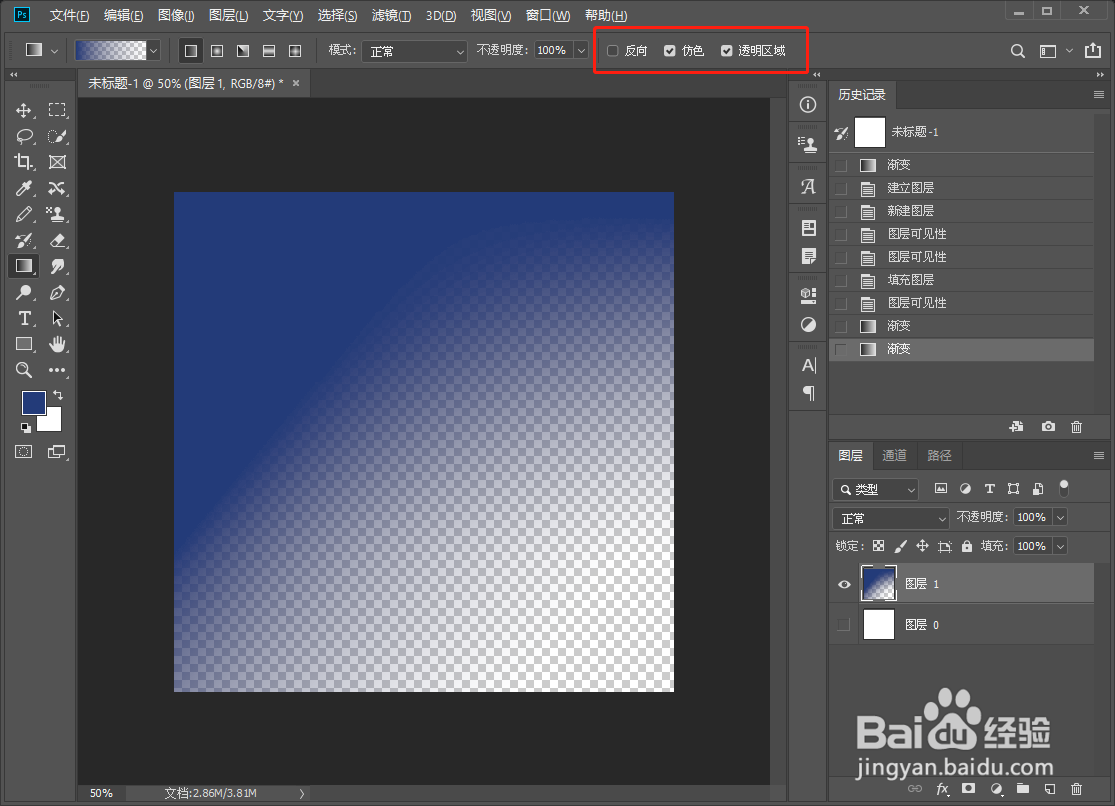Viewport: 1115px width, 806px height.
Task: Choose the diamond gradient type
Action: click(295, 51)
